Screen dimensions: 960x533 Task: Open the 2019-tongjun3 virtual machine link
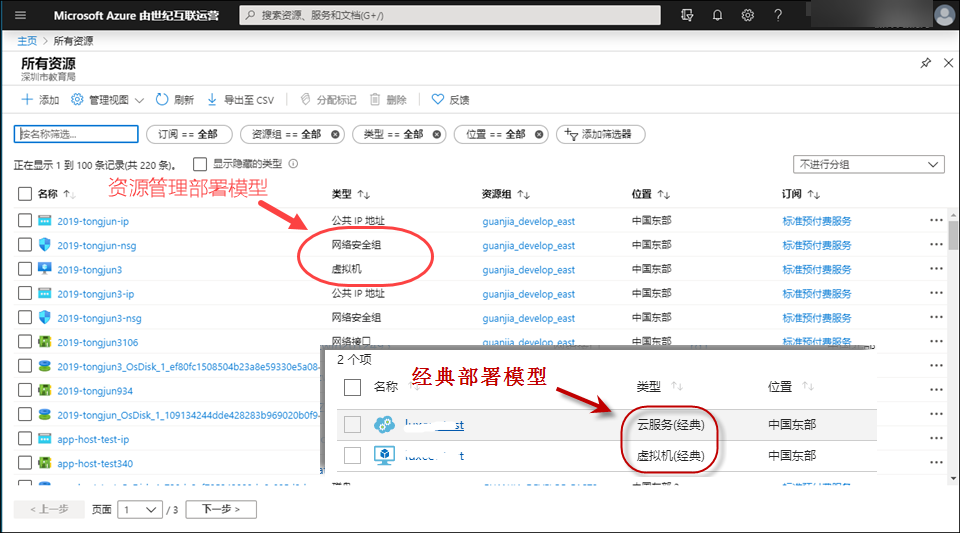(90, 270)
